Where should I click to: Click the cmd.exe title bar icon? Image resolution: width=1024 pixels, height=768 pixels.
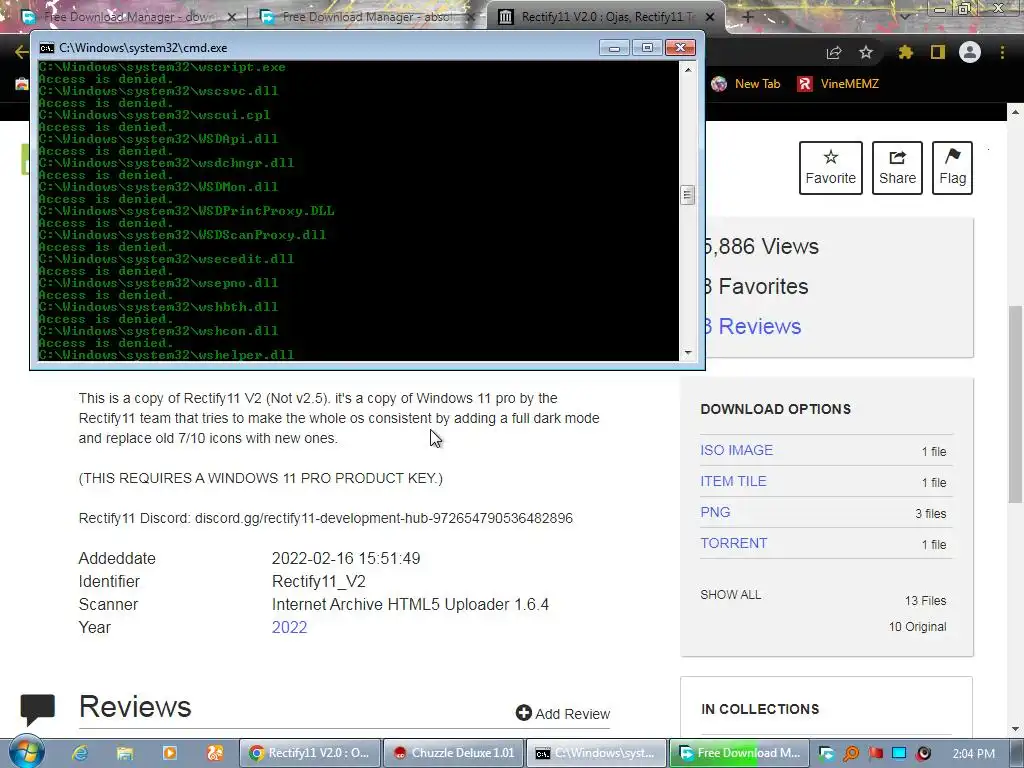click(x=47, y=48)
